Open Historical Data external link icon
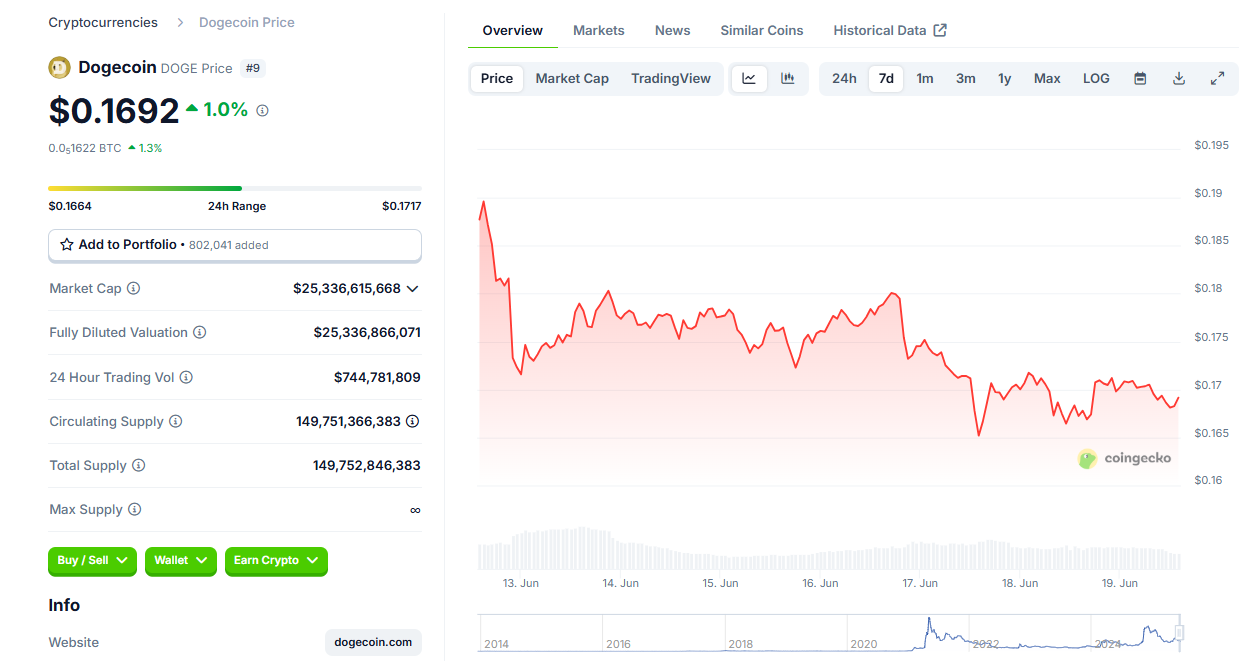1244x661 pixels. [x=940, y=30]
